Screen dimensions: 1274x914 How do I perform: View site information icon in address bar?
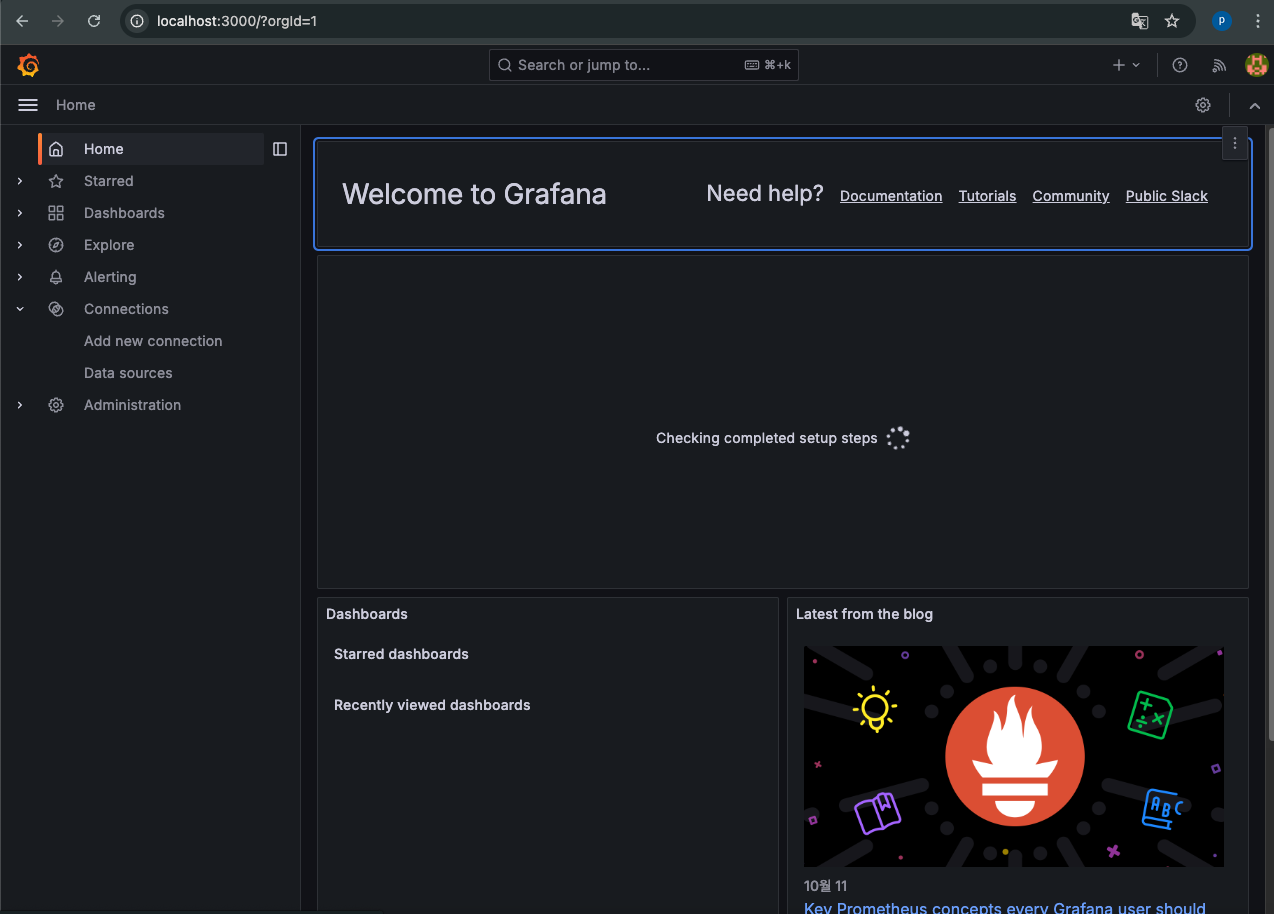click(137, 20)
